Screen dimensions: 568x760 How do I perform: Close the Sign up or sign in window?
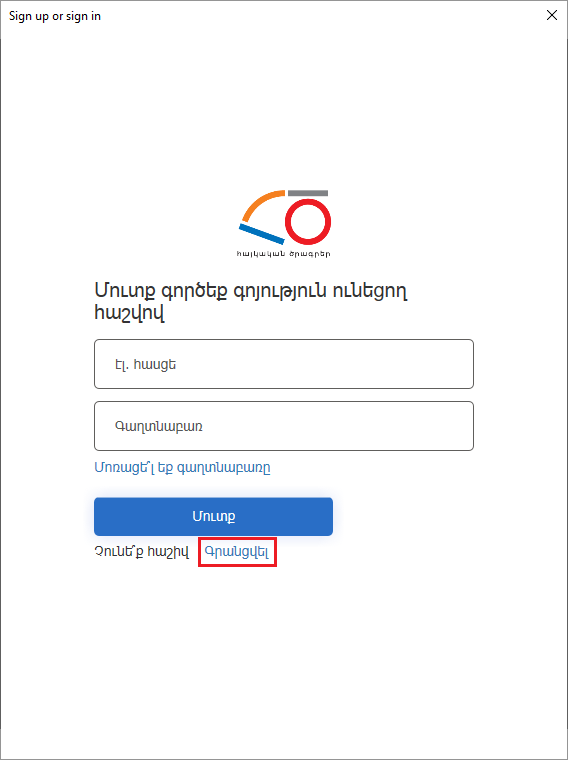coord(552,16)
